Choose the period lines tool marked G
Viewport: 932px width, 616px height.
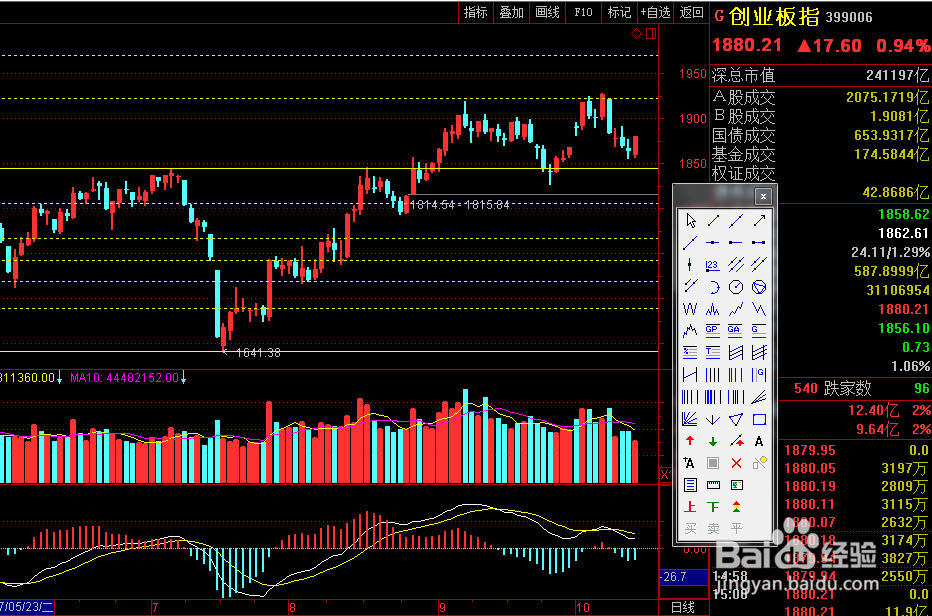click(758, 375)
